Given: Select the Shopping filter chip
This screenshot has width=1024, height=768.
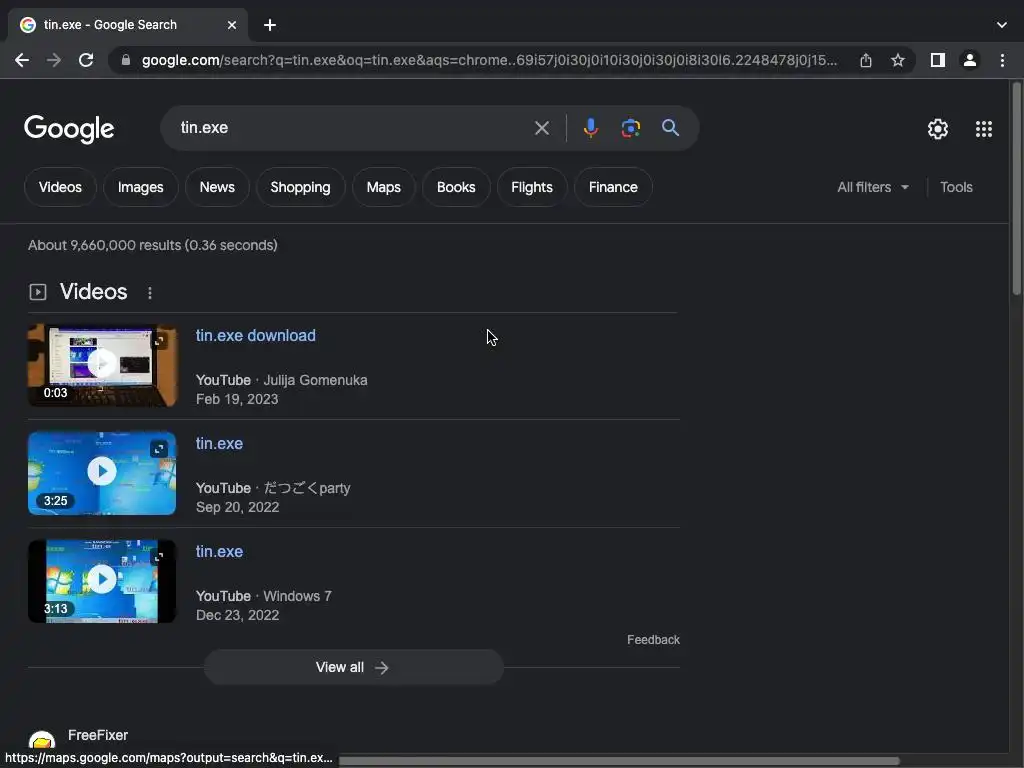Looking at the screenshot, I should point(300,187).
